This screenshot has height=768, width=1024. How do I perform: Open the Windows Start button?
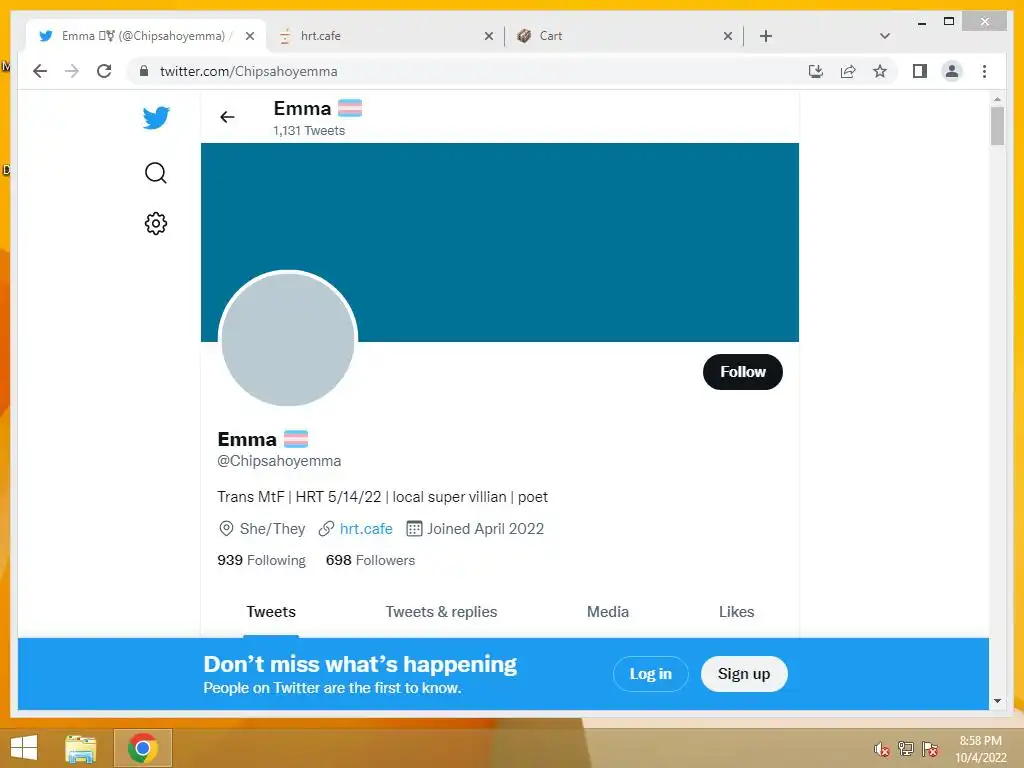pyautogui.click(x=24, y=748)
